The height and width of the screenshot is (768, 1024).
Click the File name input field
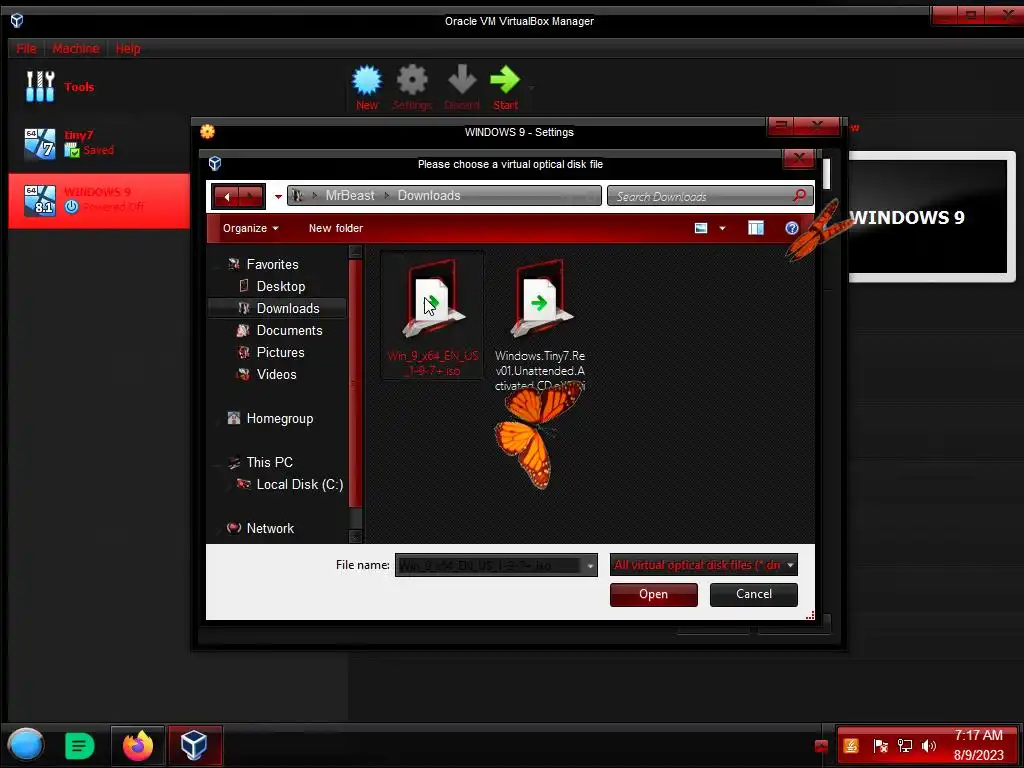point(489,565)
